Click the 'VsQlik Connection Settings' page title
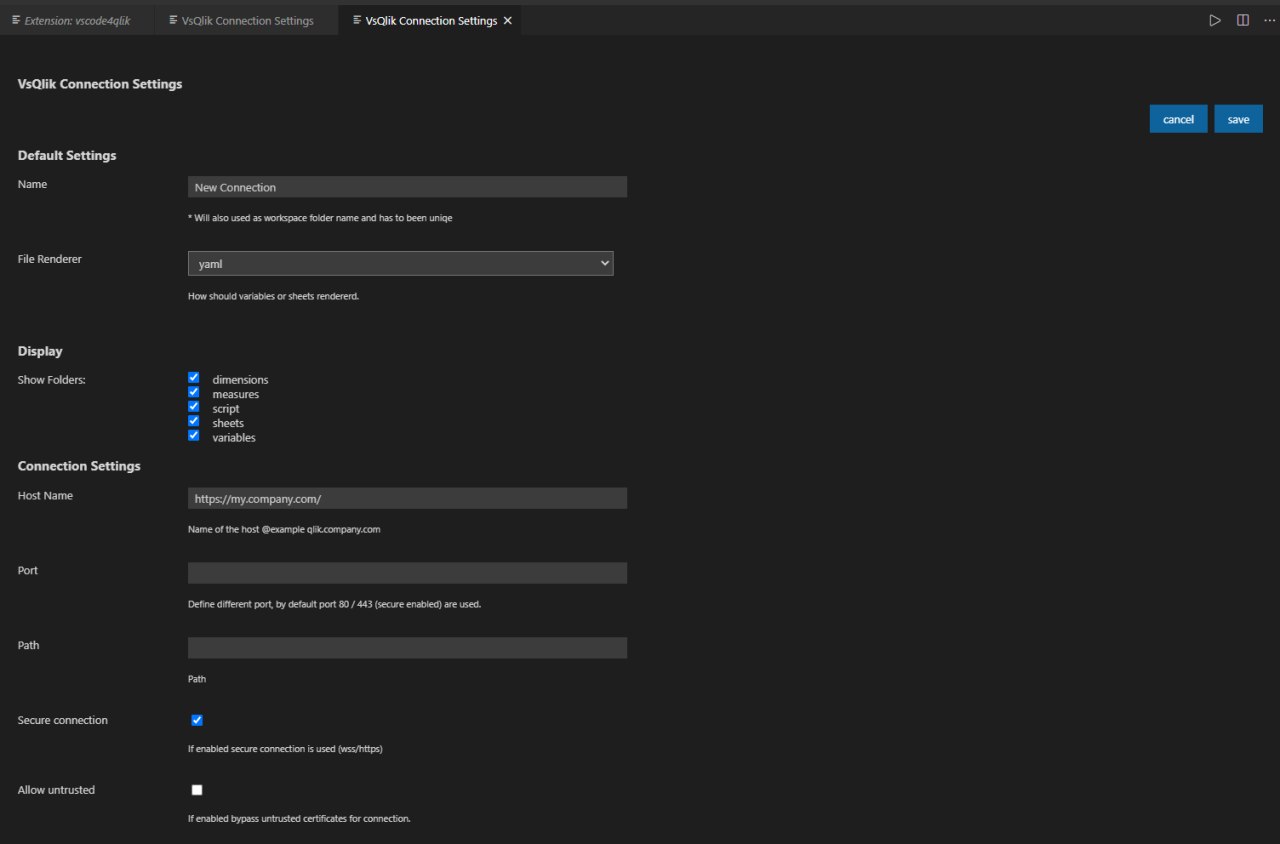1280x844 pixels. tap(100, 85)
